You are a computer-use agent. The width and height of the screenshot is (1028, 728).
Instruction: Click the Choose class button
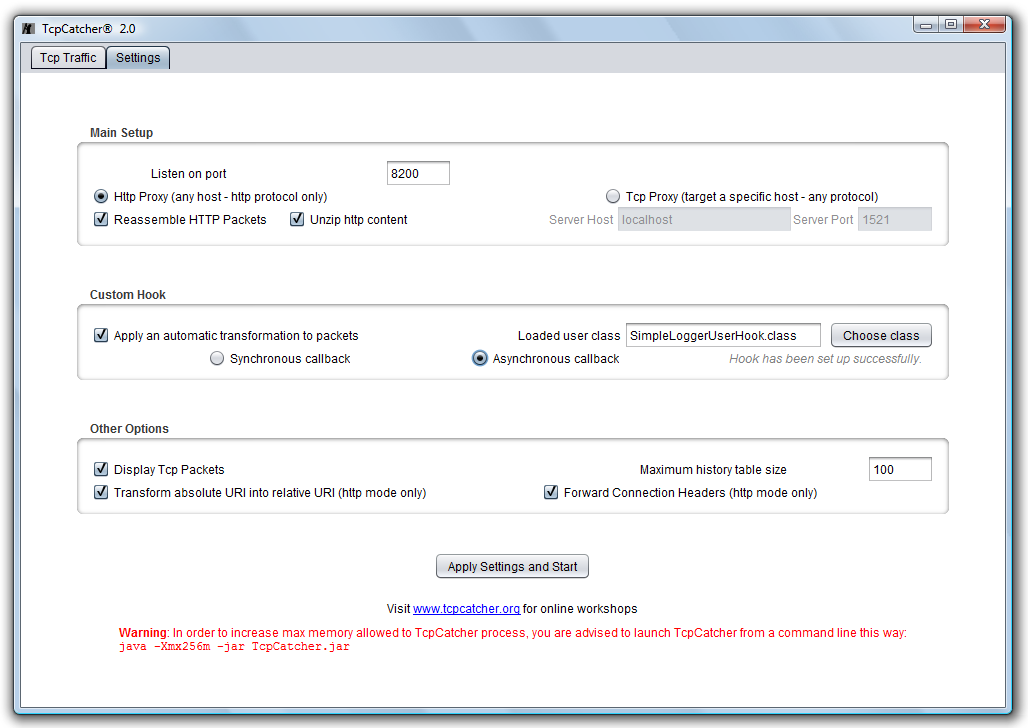881,335
